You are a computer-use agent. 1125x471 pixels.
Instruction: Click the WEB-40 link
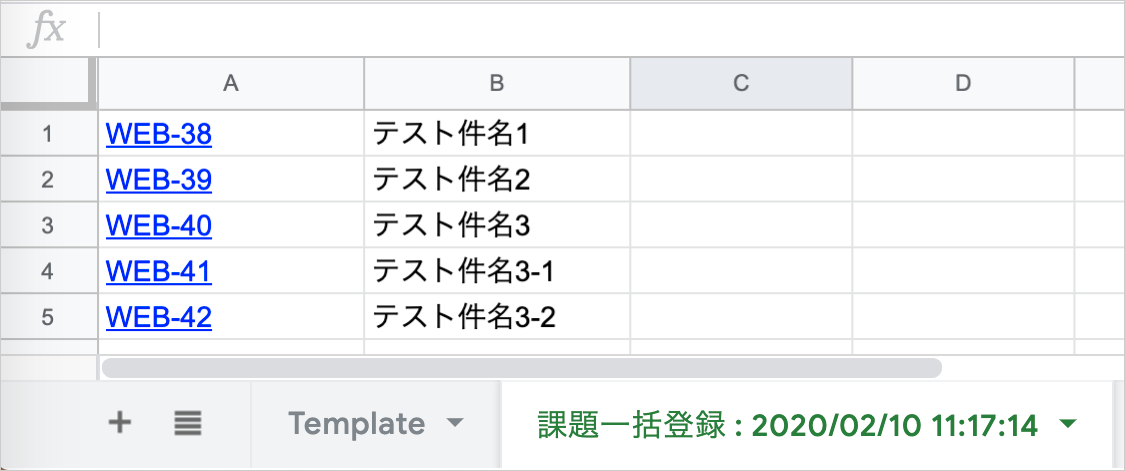[x=158, y=226]
